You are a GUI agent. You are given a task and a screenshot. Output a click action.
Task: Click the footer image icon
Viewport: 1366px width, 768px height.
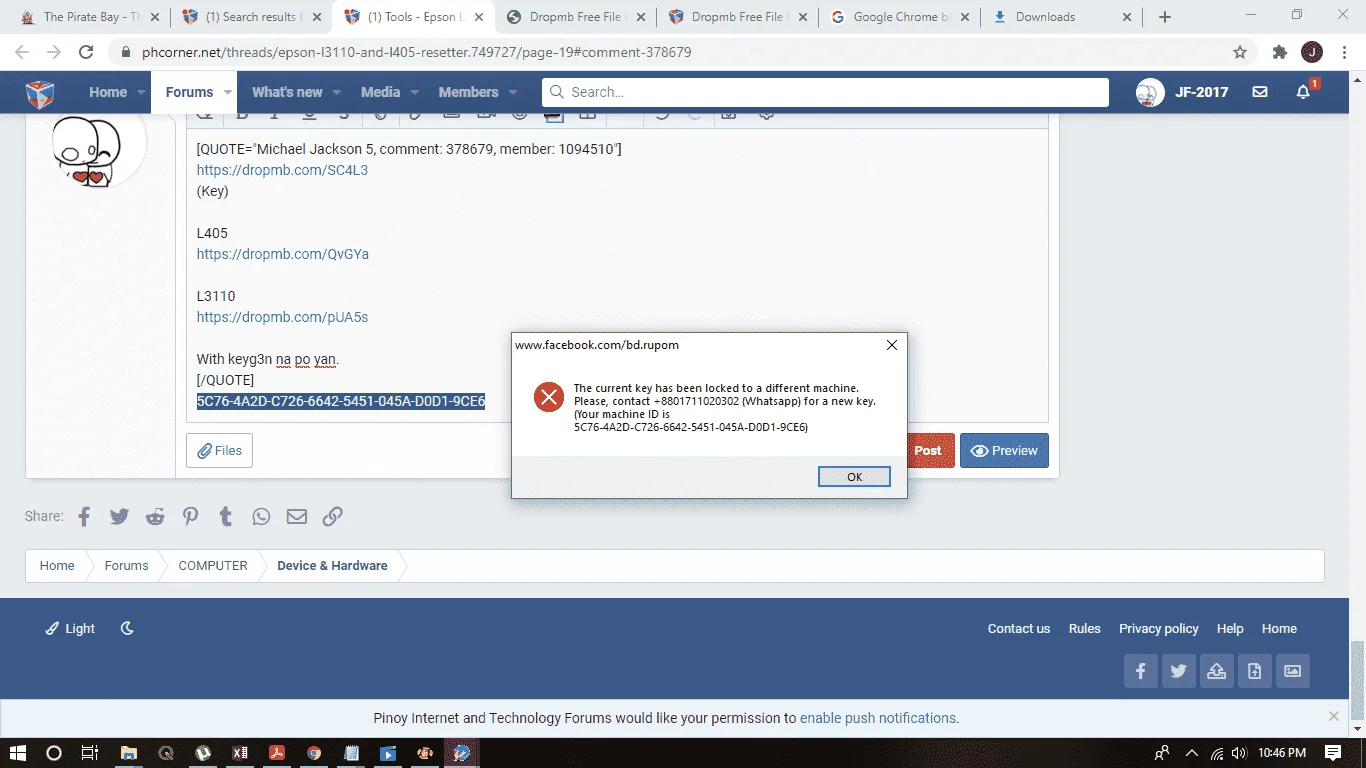pyautogui.click(x=1293, y=671)
